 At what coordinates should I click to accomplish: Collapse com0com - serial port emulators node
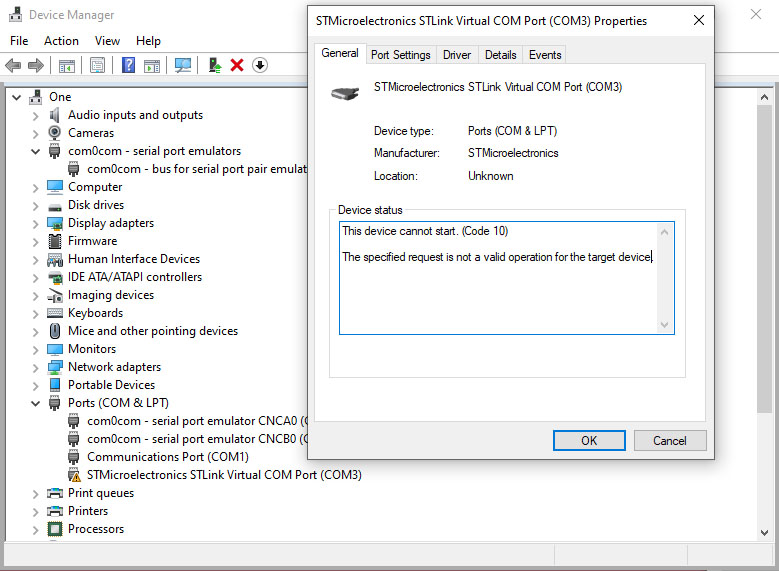tap(35, 151)
